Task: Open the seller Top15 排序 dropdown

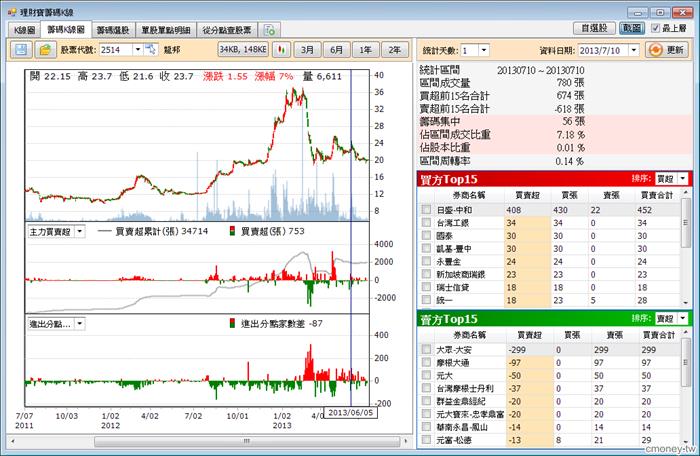Action: [x=683, y=318]
